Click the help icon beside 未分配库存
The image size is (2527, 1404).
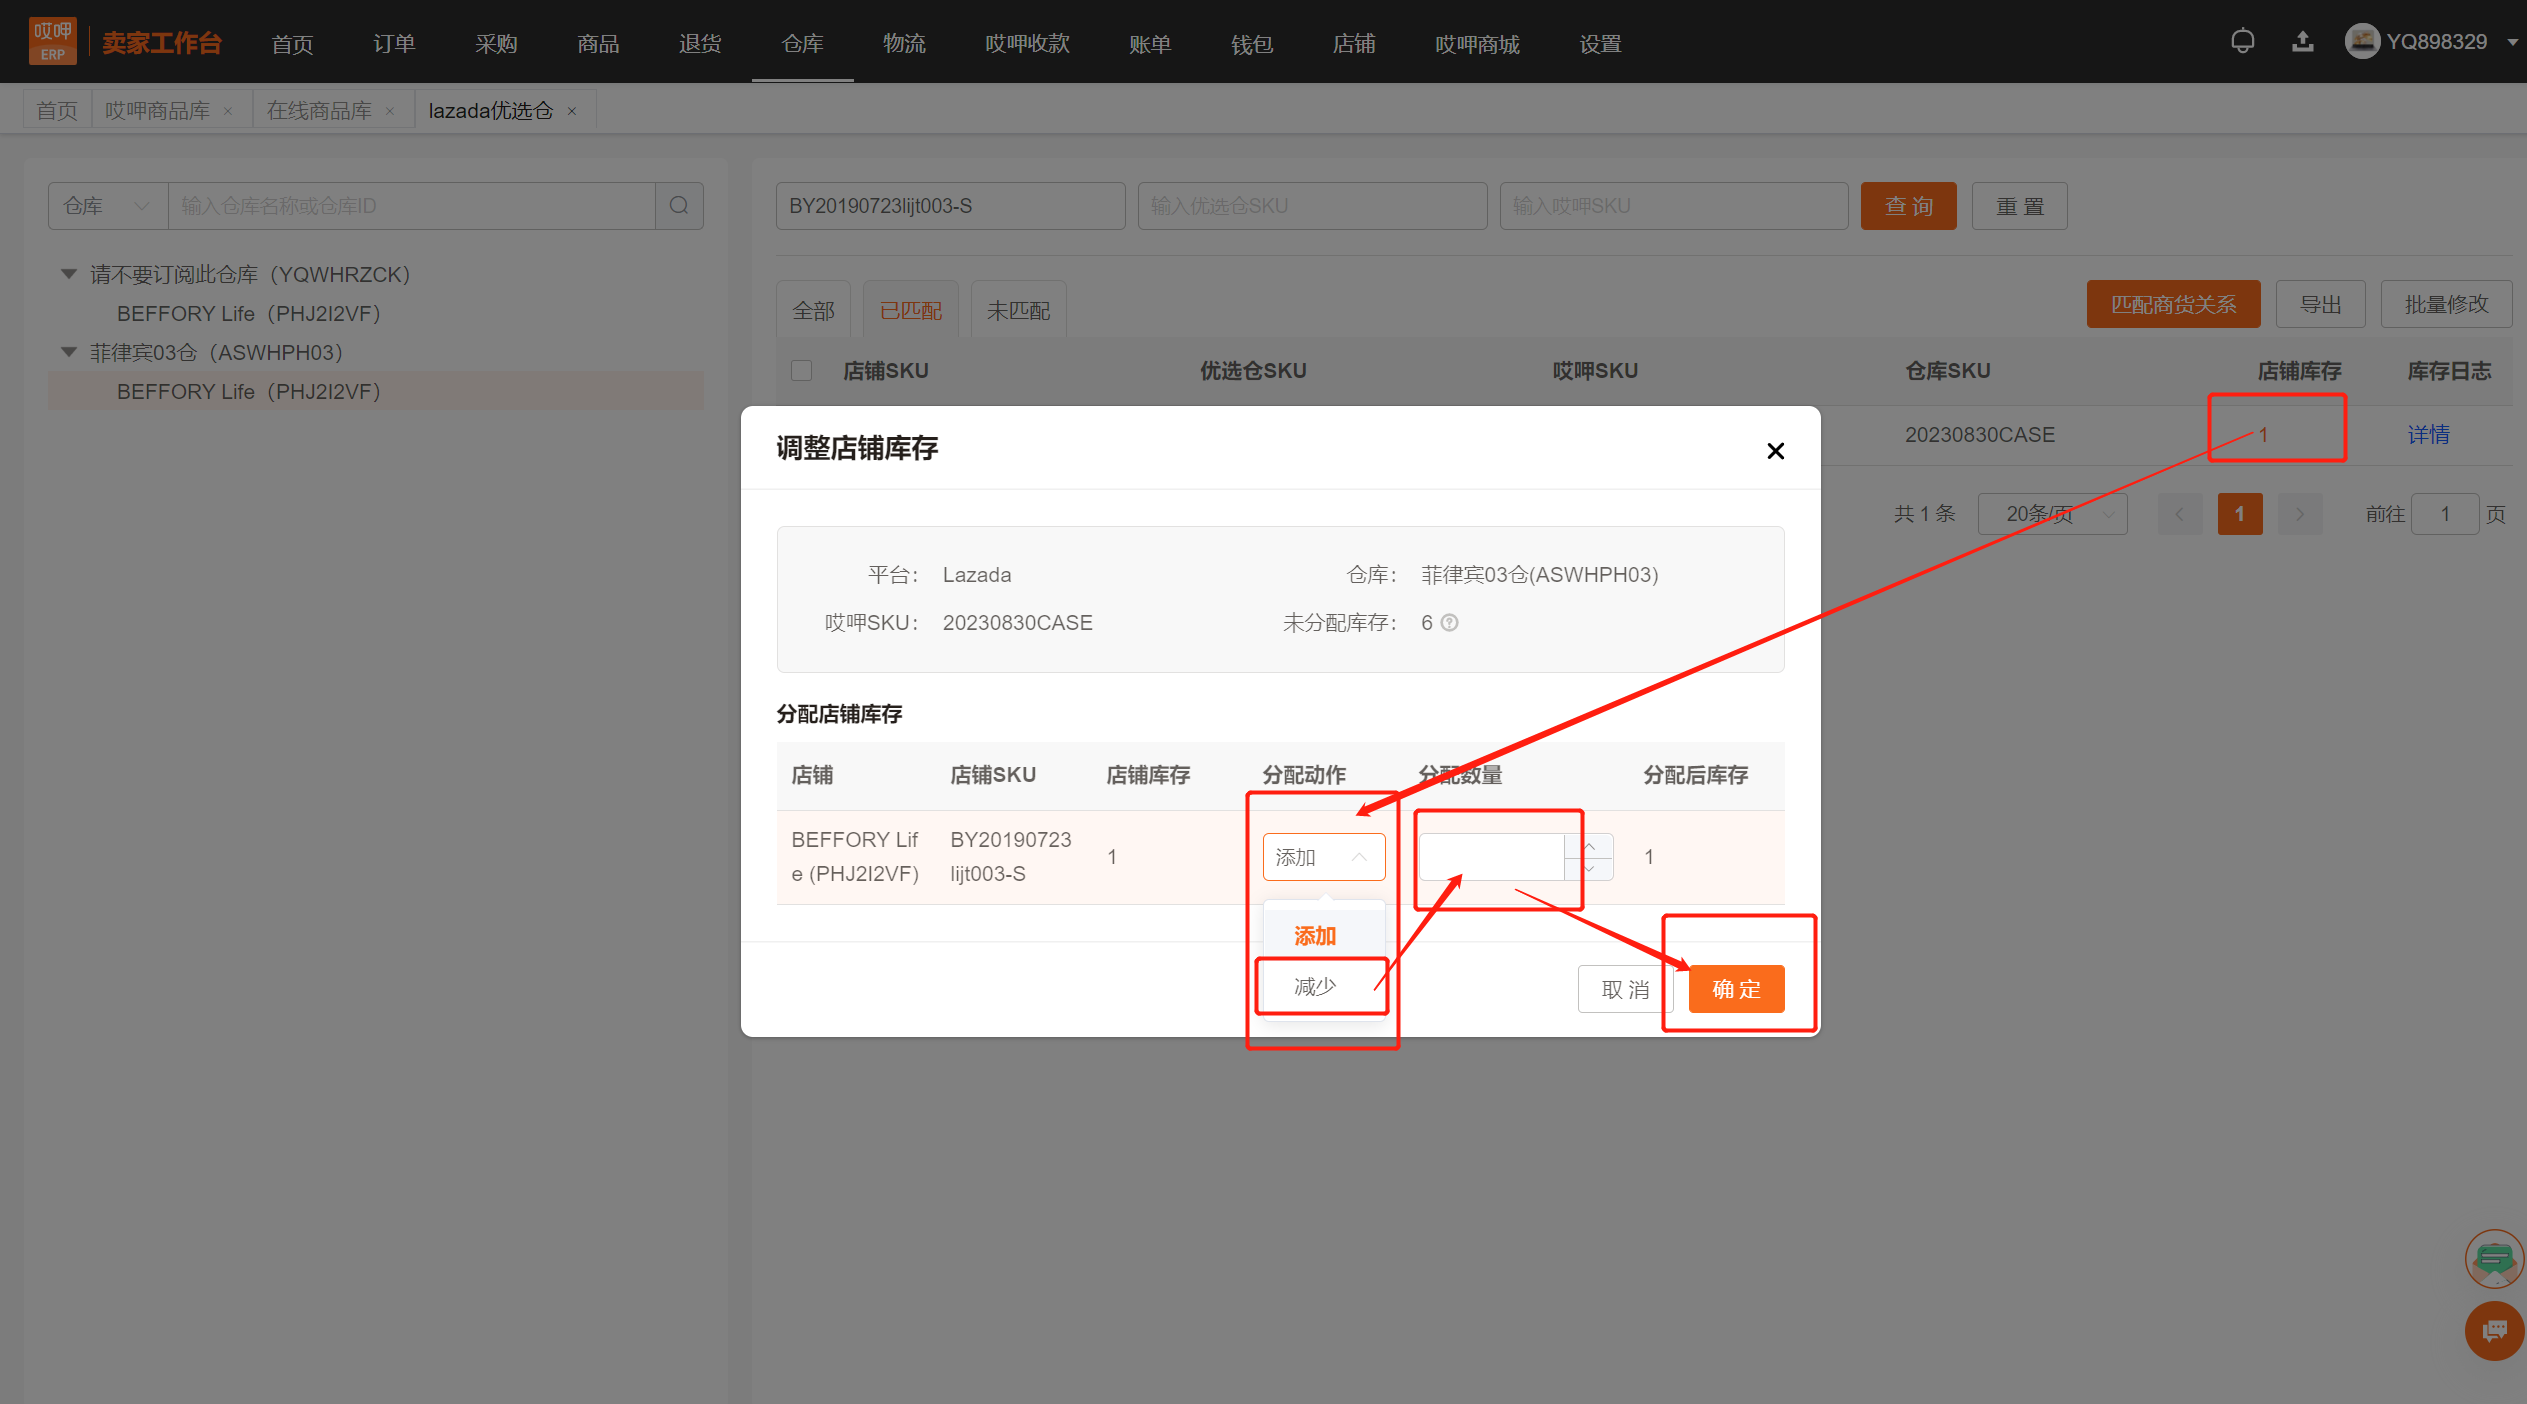[1449, 623]
